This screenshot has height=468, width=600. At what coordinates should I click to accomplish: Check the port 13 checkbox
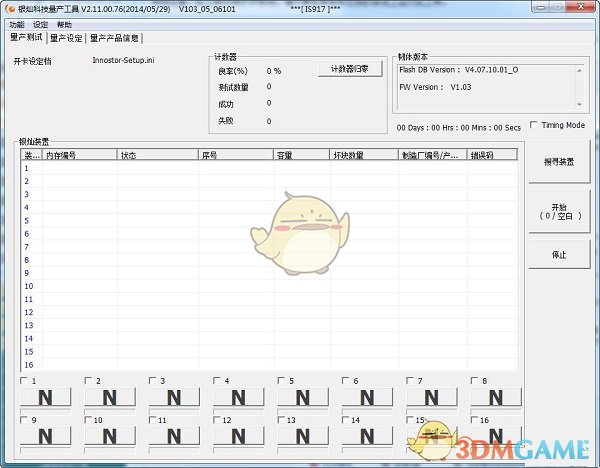(281, 420)
